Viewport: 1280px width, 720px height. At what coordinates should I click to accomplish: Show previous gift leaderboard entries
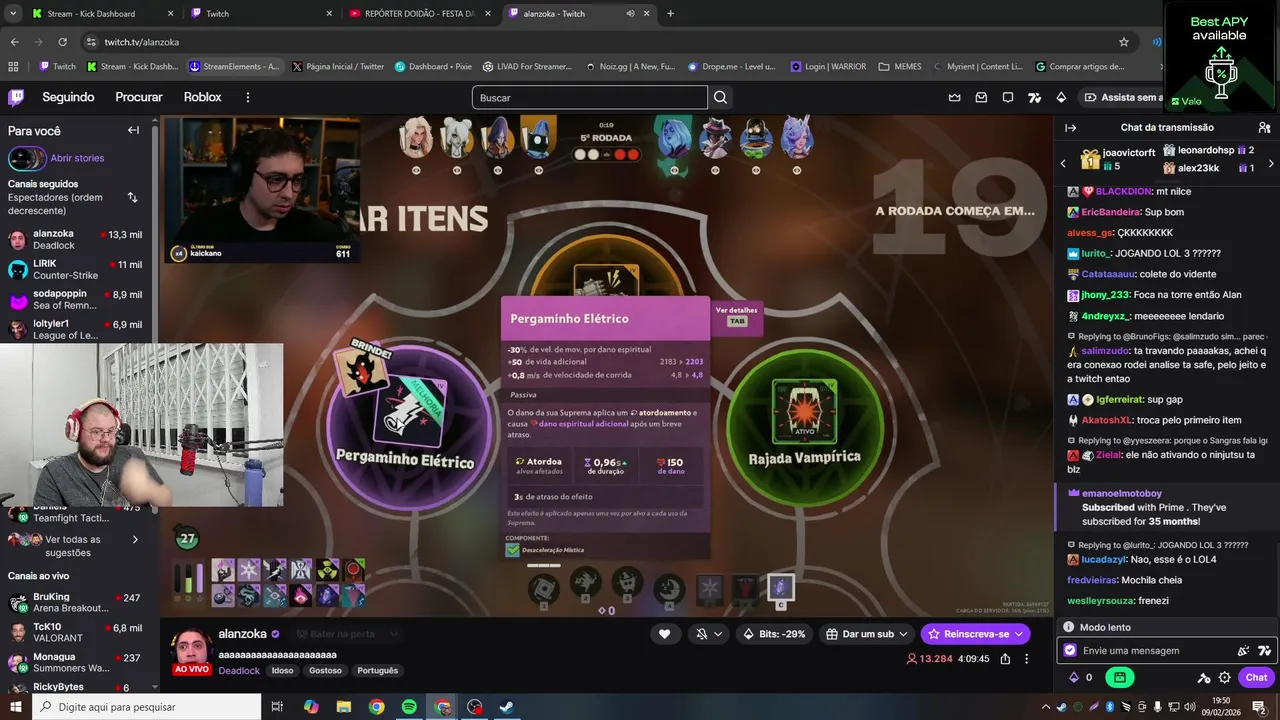point(1063,163)
